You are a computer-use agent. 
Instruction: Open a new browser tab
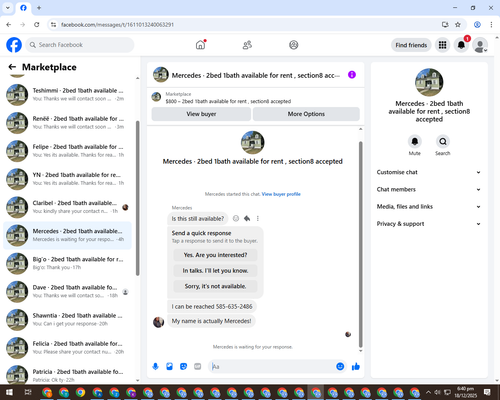39,8
